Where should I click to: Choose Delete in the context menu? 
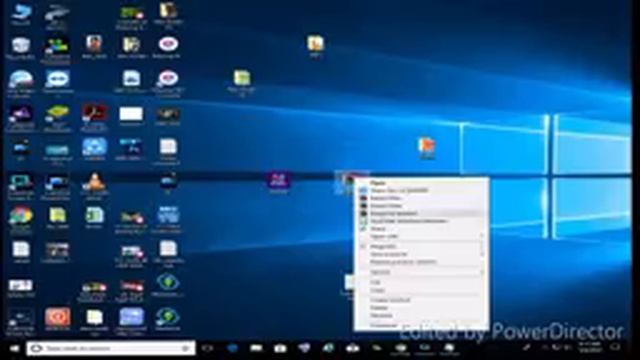click(x=421, y=308)
